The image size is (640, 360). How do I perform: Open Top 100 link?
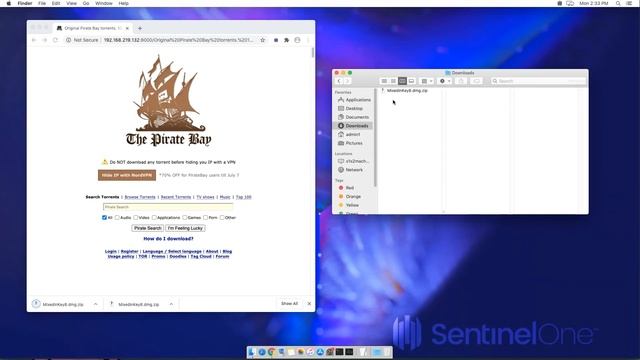coord(244,197)
